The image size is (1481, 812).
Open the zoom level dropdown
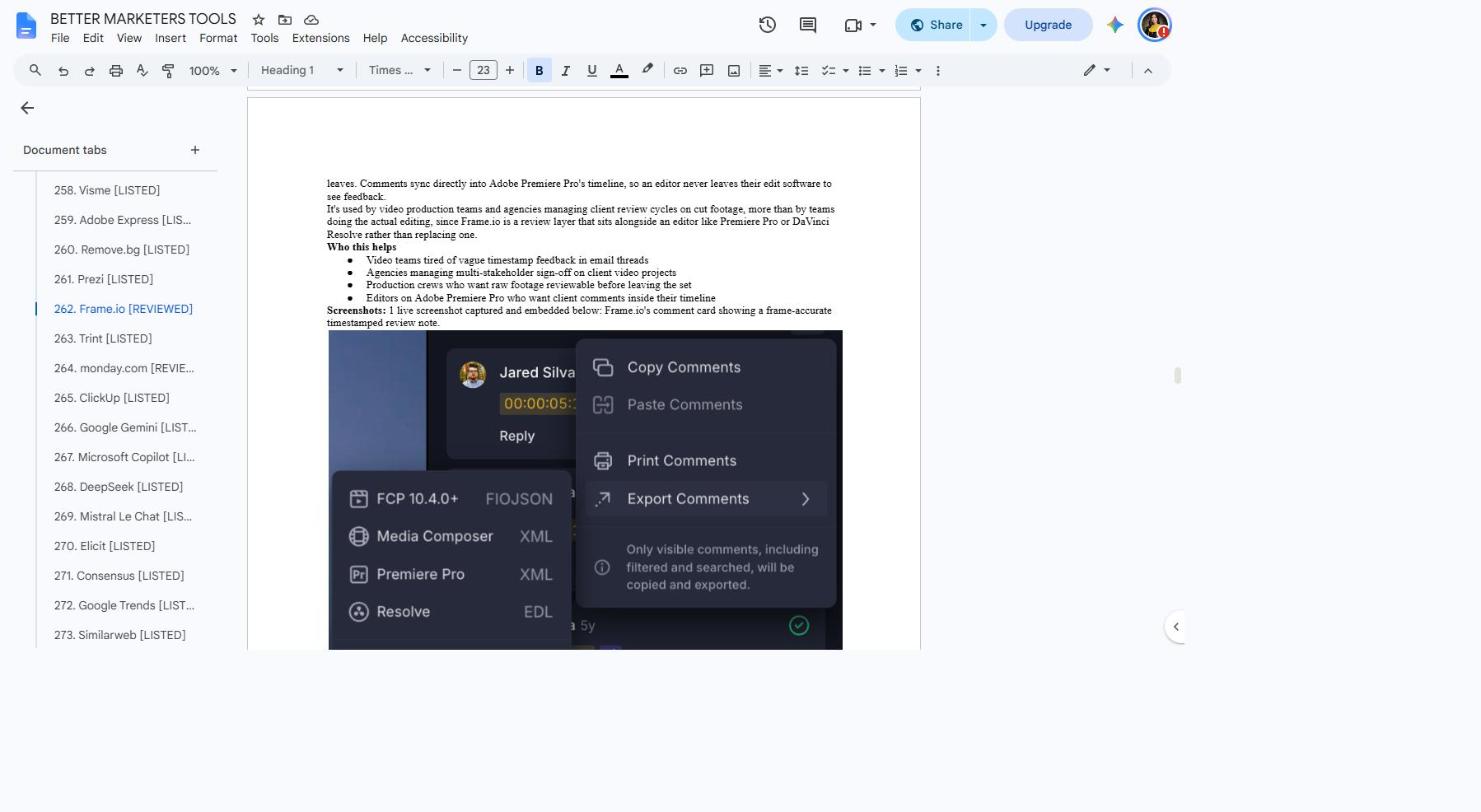point(213,70)
